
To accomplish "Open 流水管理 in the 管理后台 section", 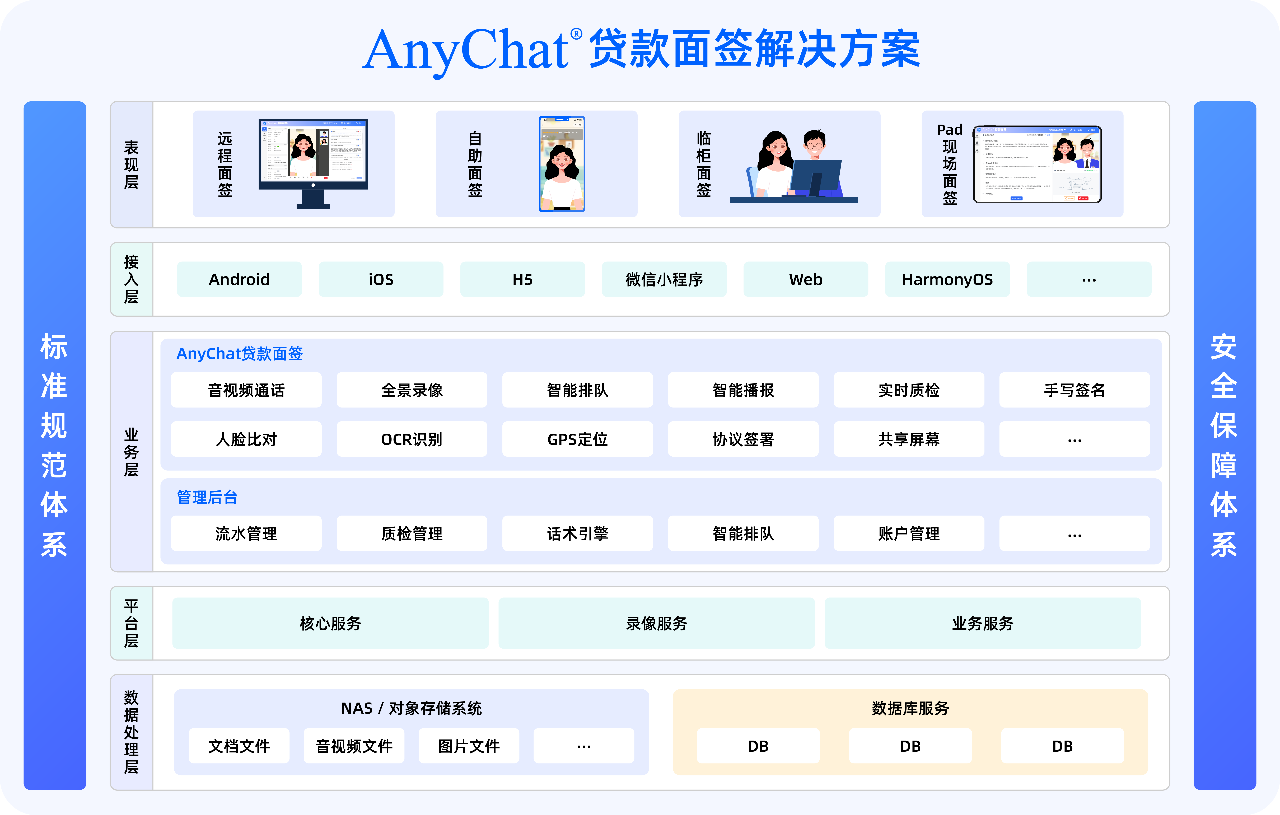I will (246, 534).
